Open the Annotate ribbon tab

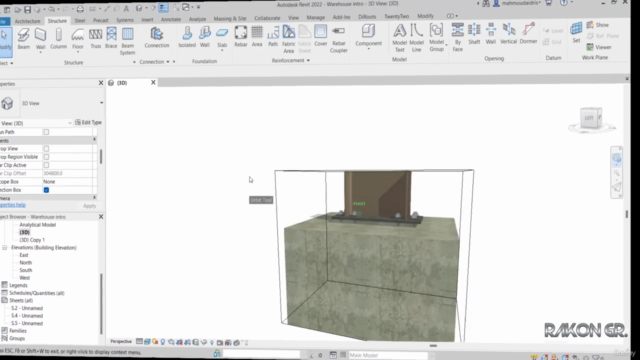pos(171,20)
